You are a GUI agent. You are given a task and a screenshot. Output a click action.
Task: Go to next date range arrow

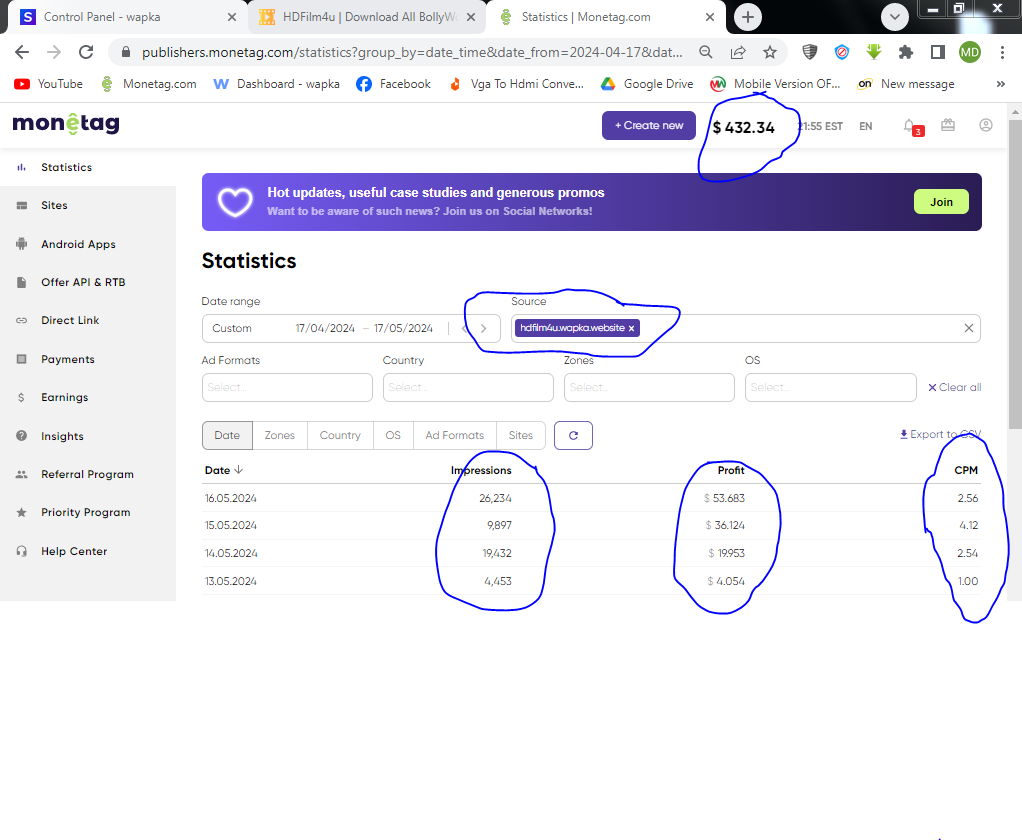pos(483,328)
